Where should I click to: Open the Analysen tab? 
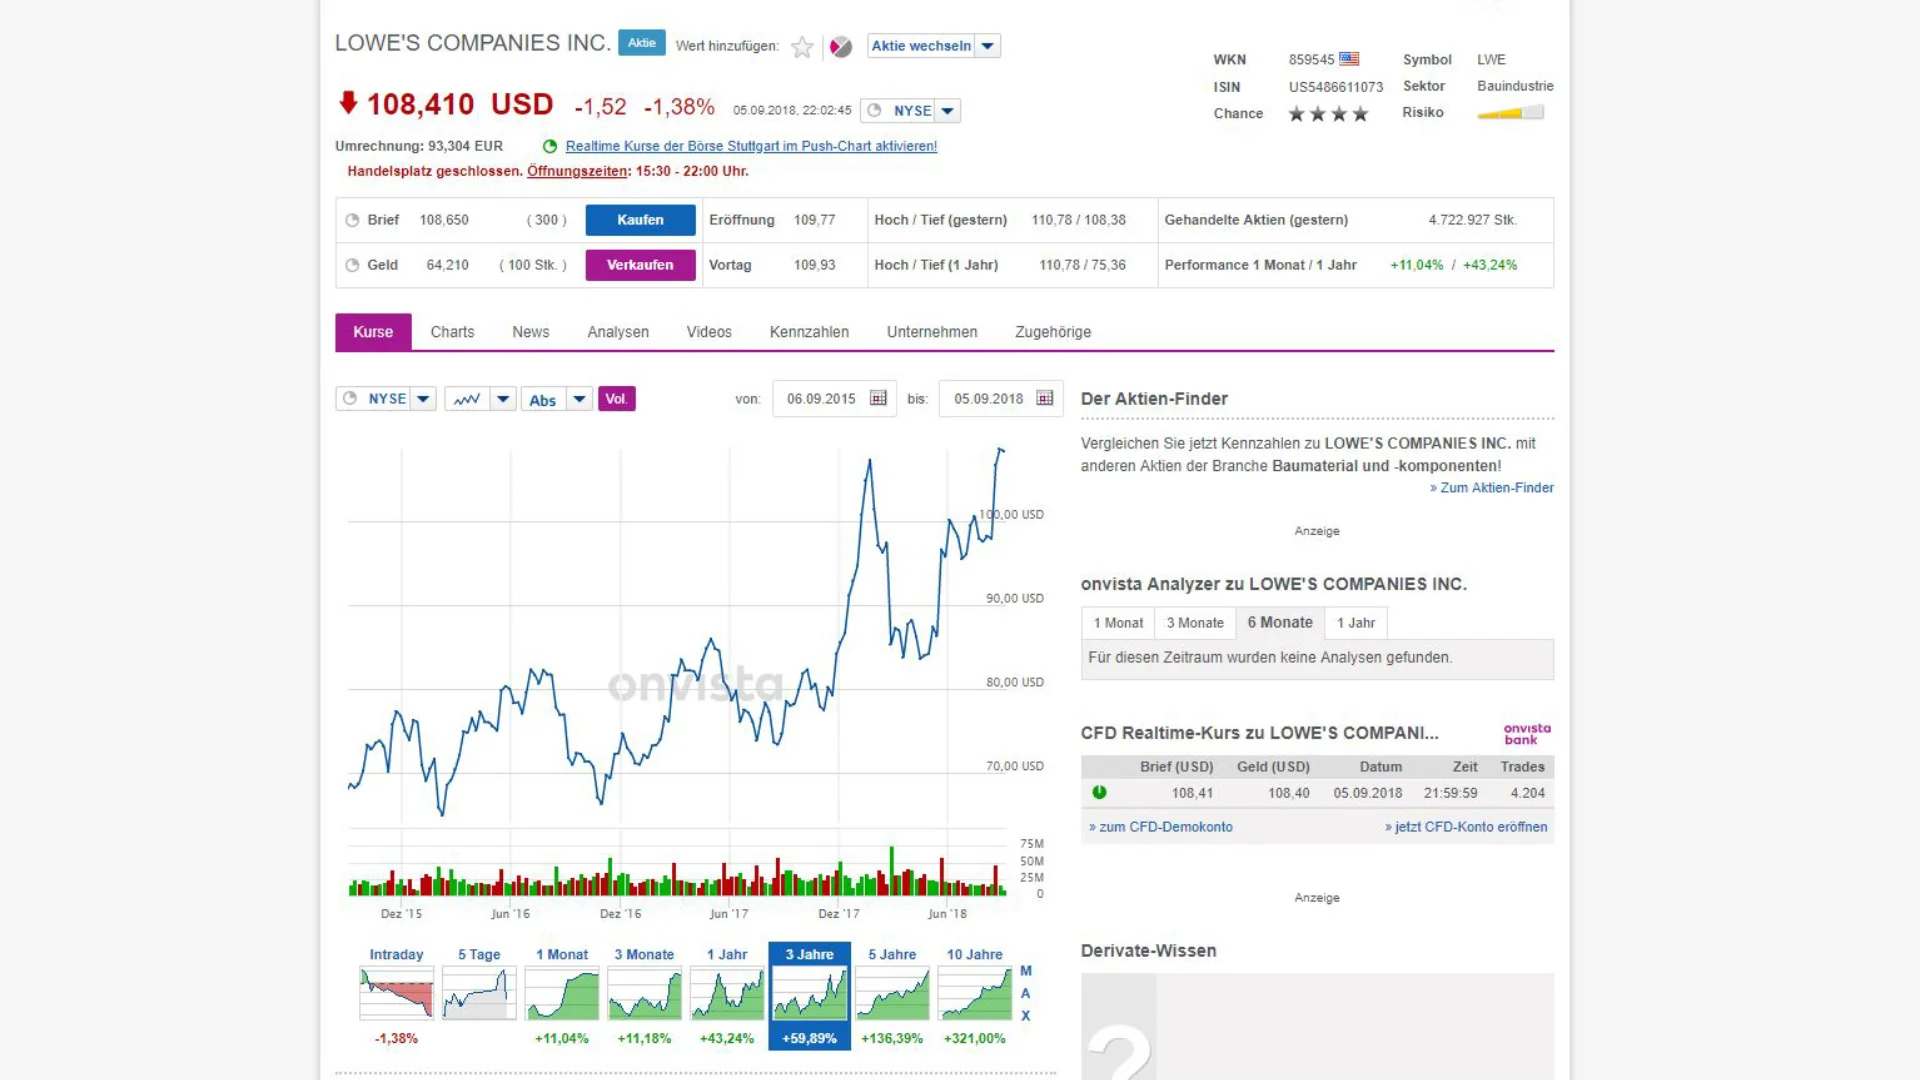pos(618,332)
